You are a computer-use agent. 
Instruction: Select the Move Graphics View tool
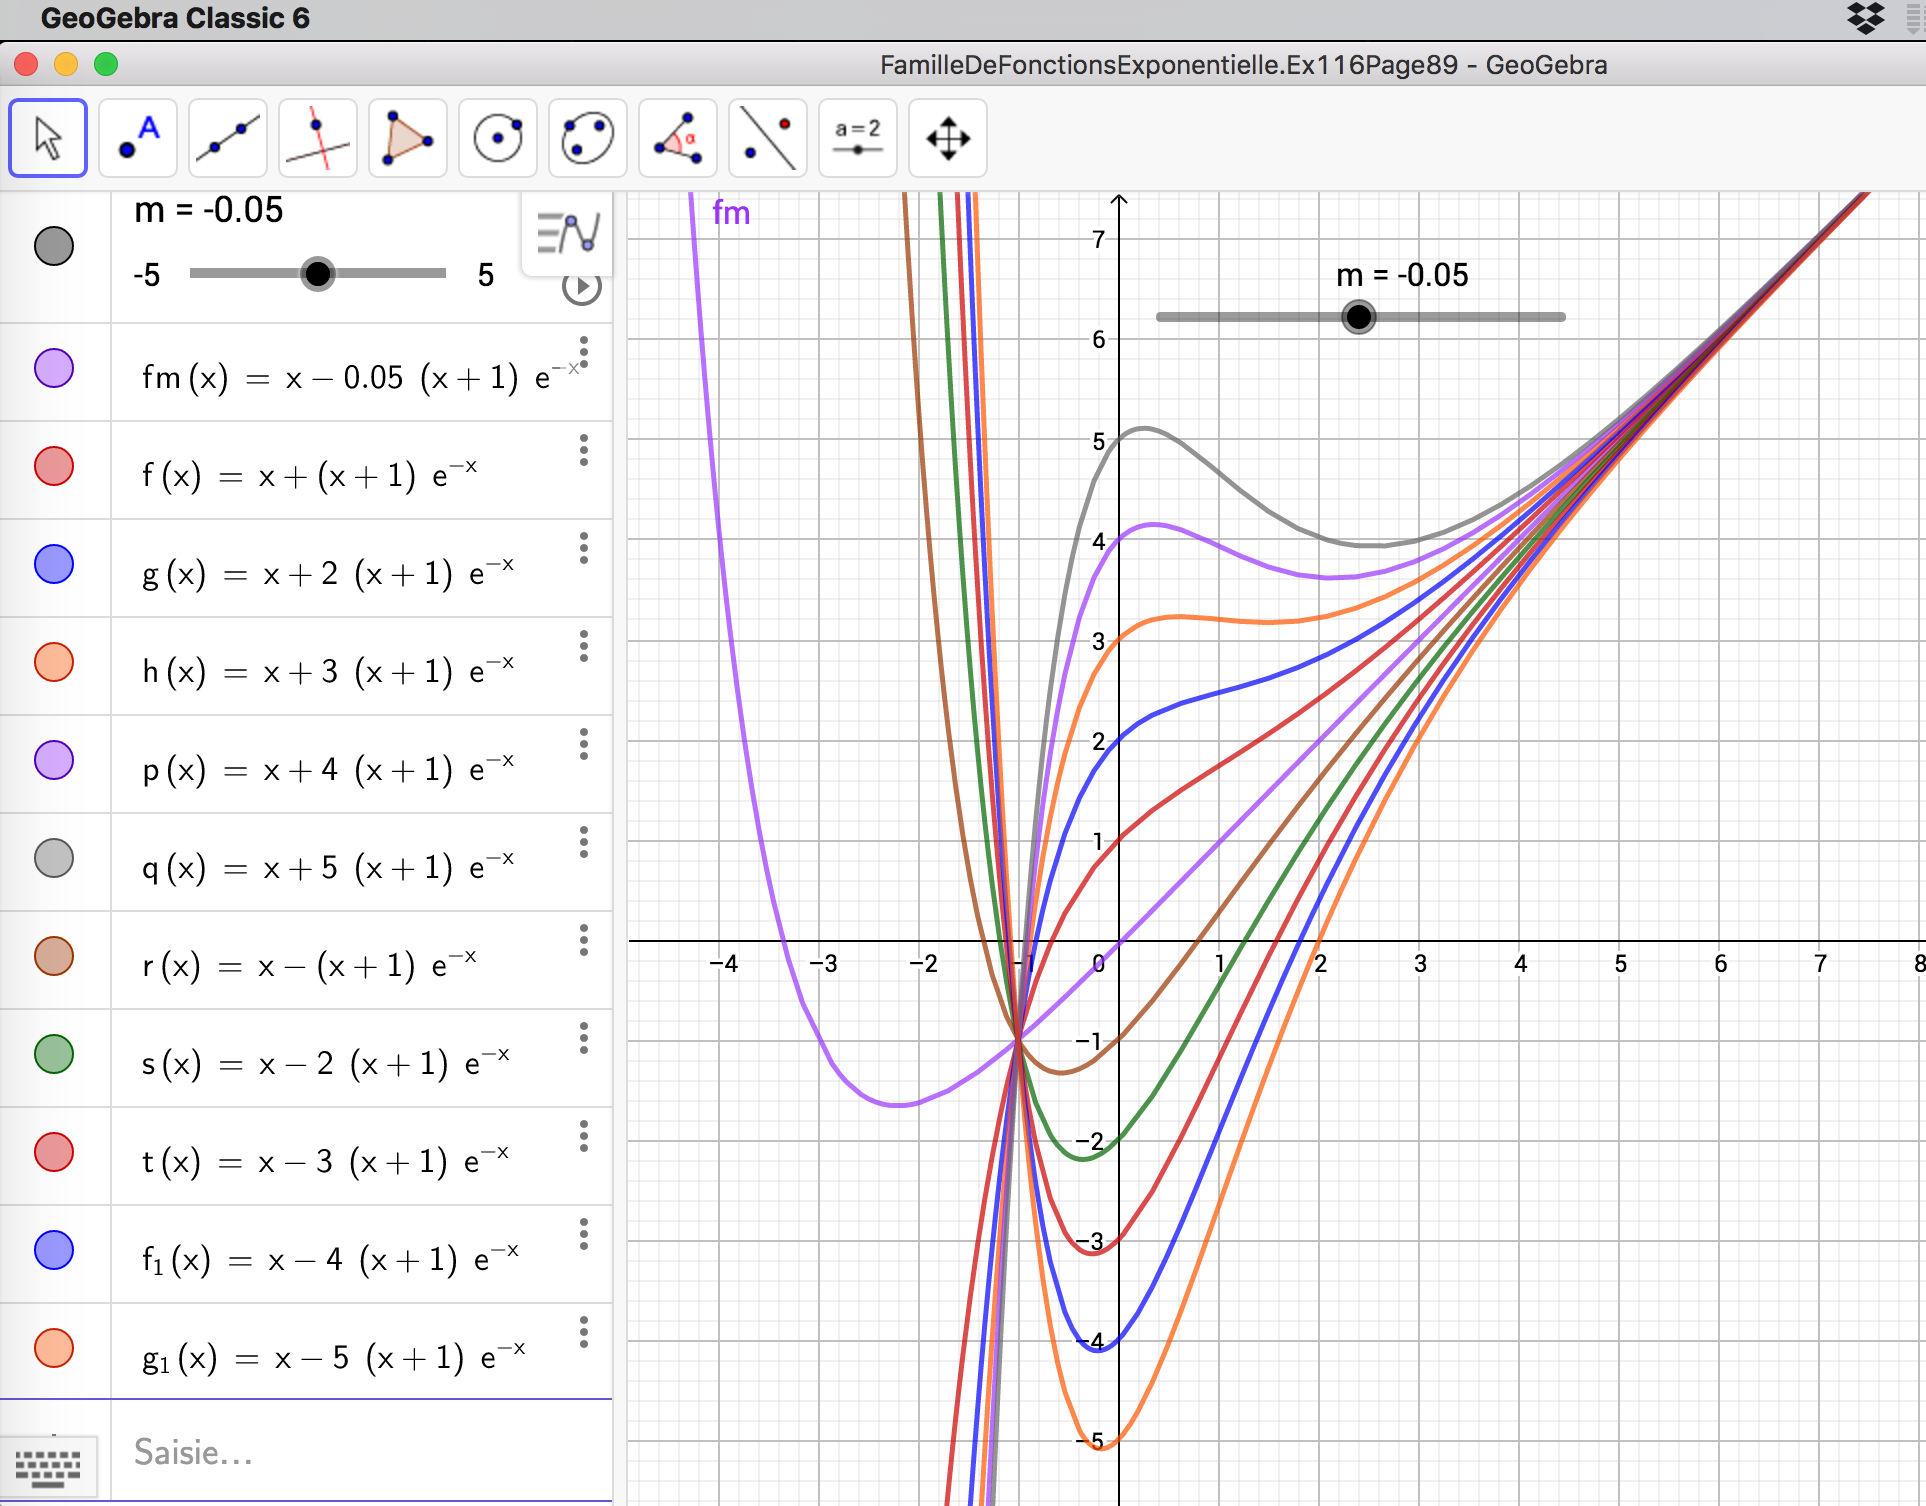948,138
